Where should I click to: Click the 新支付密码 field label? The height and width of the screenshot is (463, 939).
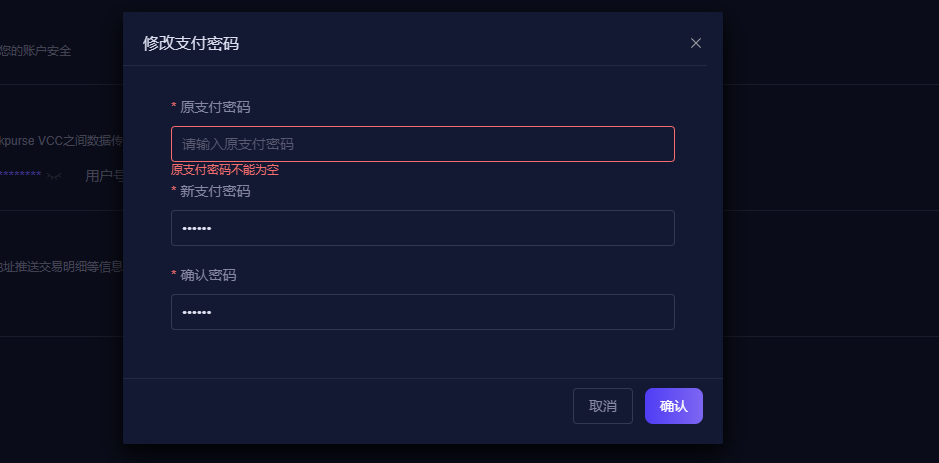click(x=215, y=192)
